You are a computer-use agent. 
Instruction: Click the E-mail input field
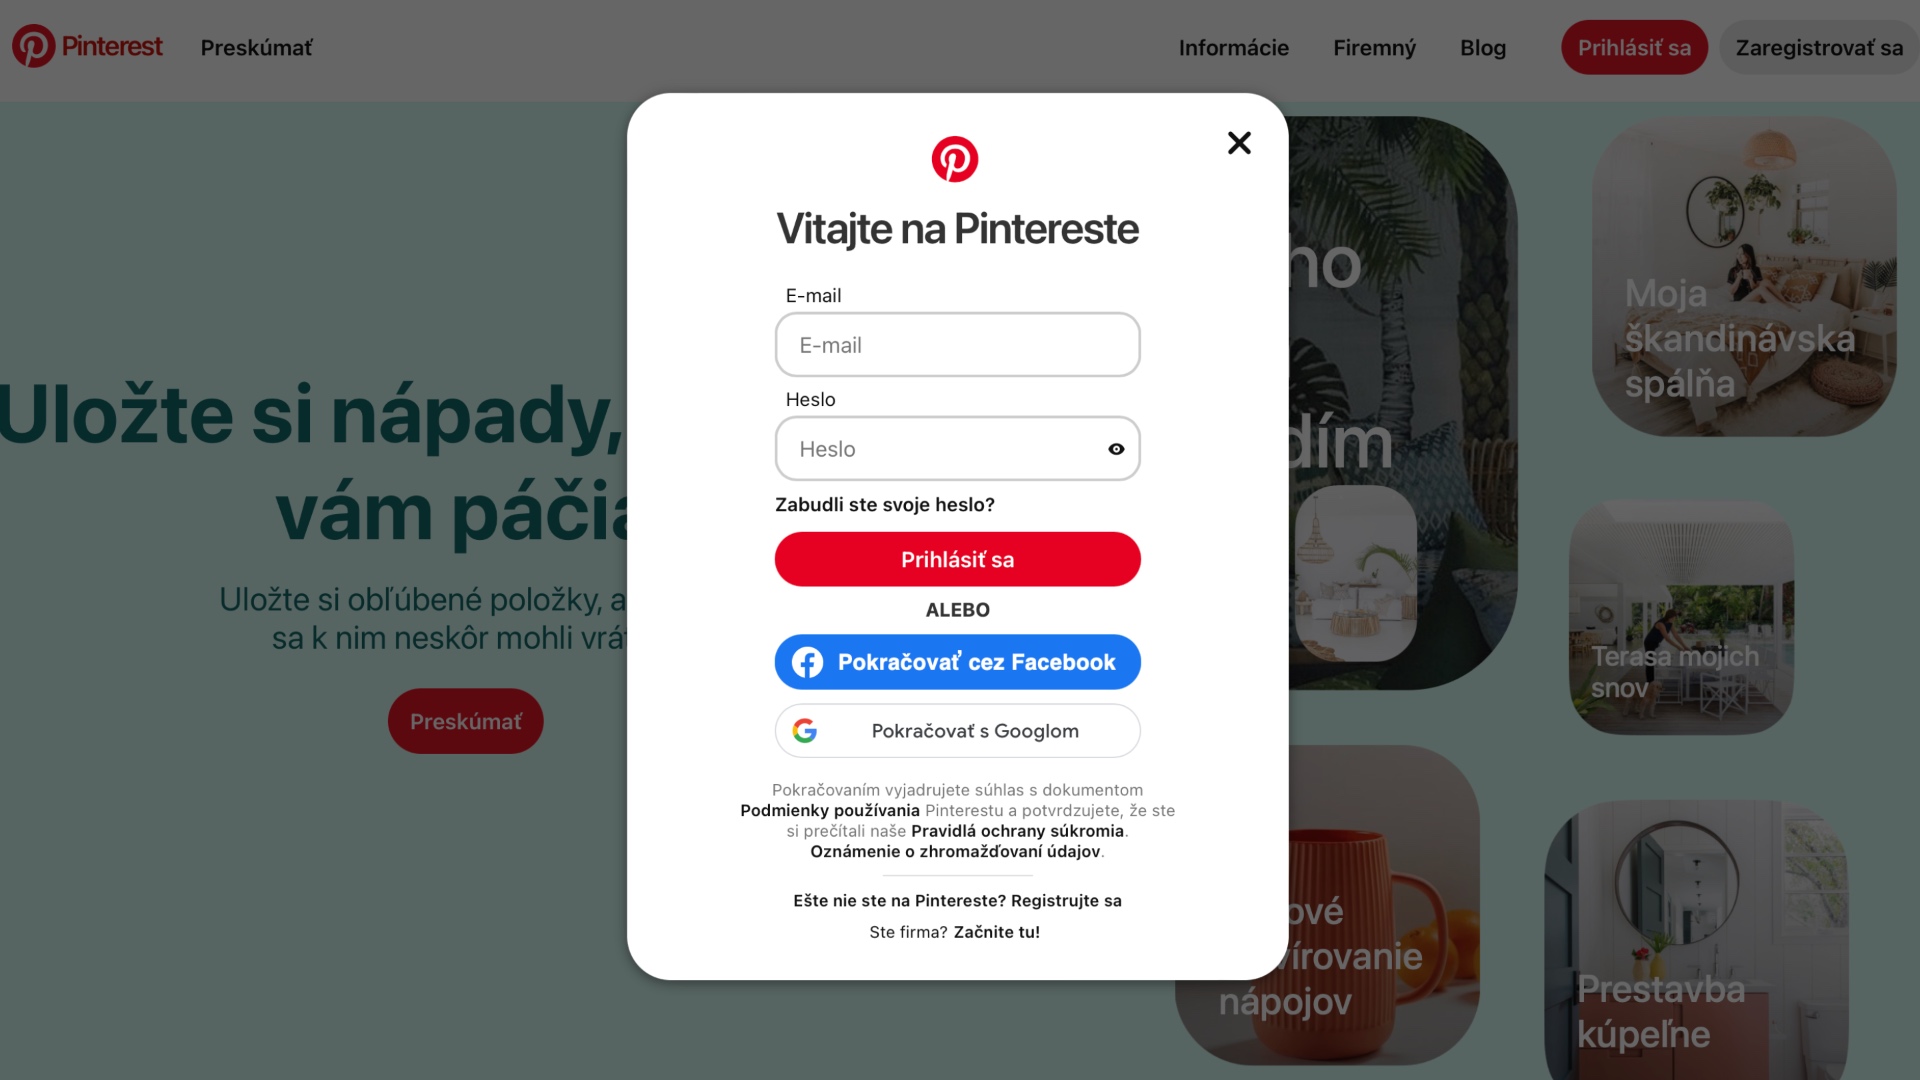click(x=957, y=344)
